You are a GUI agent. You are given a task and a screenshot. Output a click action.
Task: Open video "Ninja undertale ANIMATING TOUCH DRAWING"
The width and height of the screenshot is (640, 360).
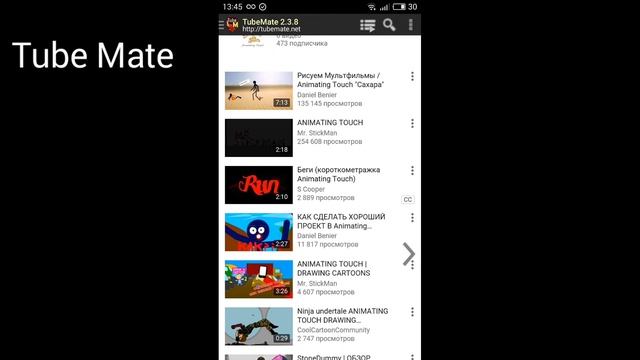(x=342, y=316)
